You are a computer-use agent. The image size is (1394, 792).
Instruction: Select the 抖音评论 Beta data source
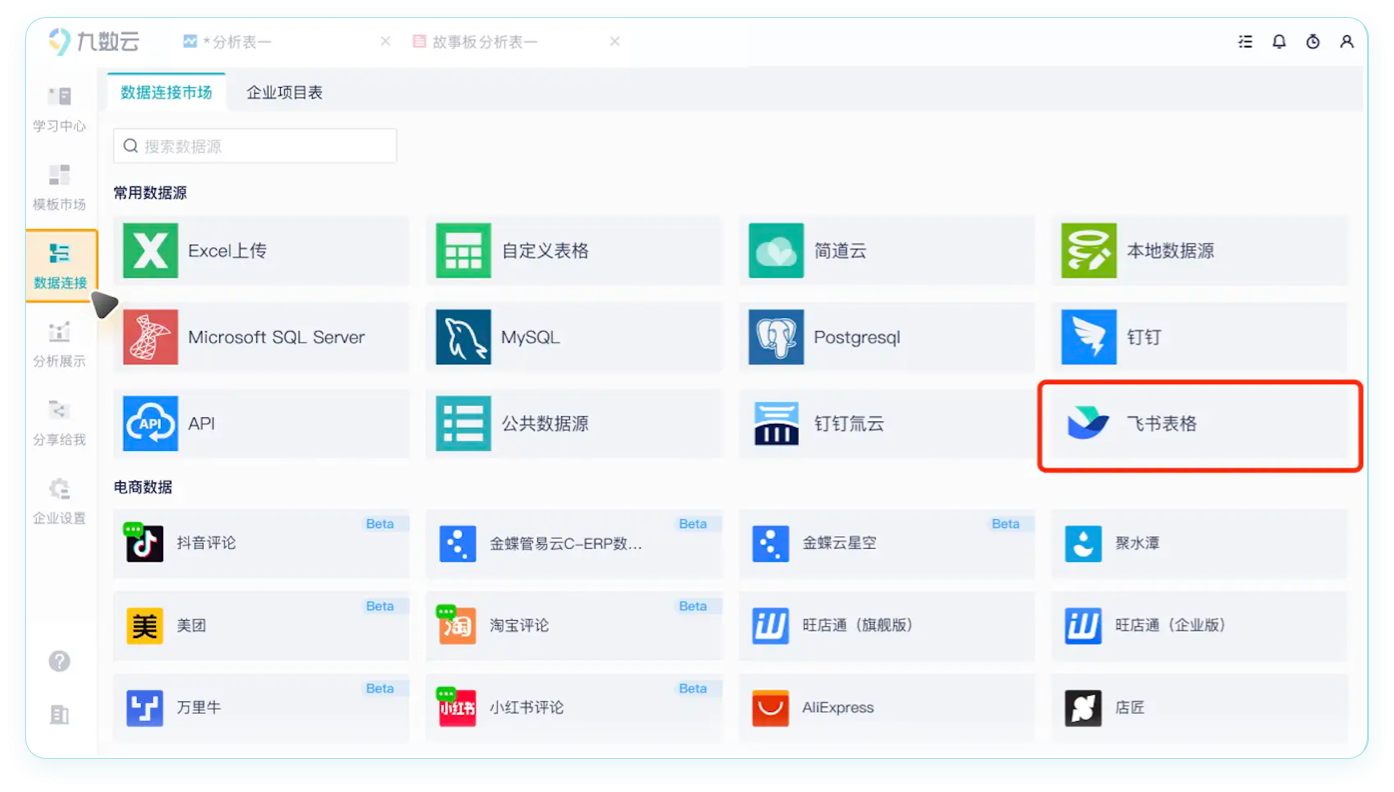pos(261,543)
